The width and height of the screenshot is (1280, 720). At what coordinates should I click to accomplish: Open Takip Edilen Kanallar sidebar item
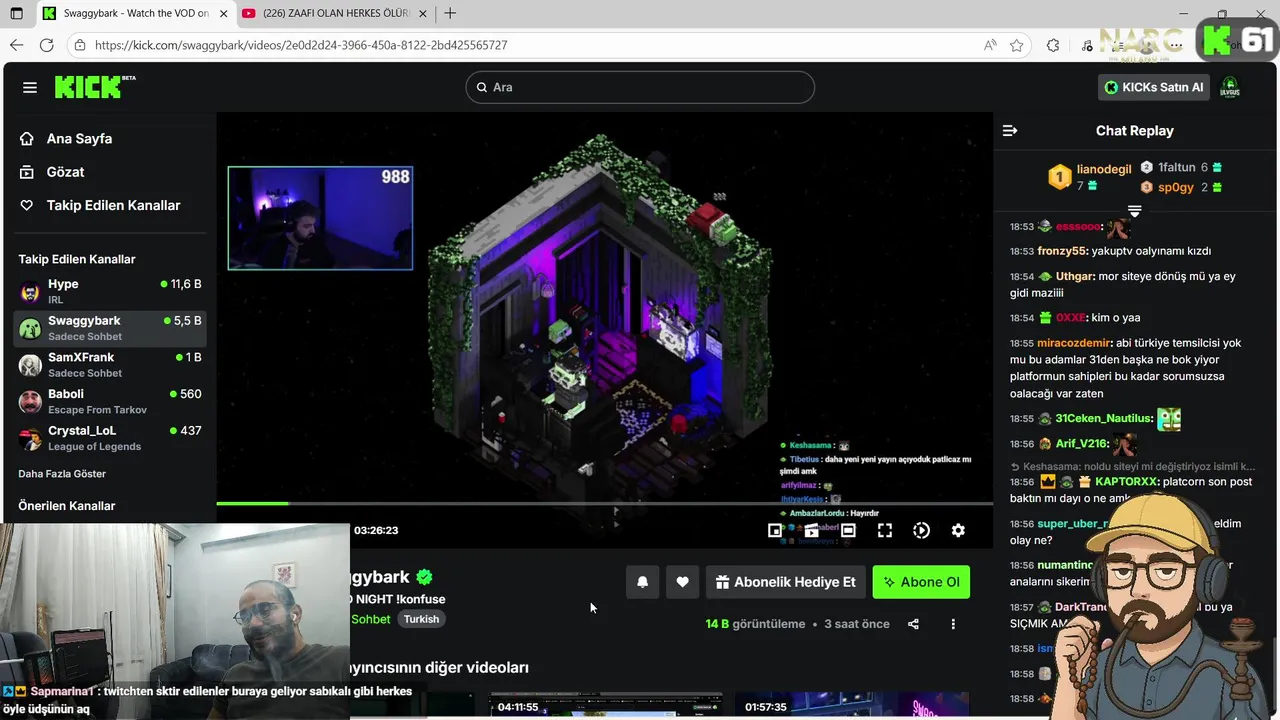click(113, 205)
